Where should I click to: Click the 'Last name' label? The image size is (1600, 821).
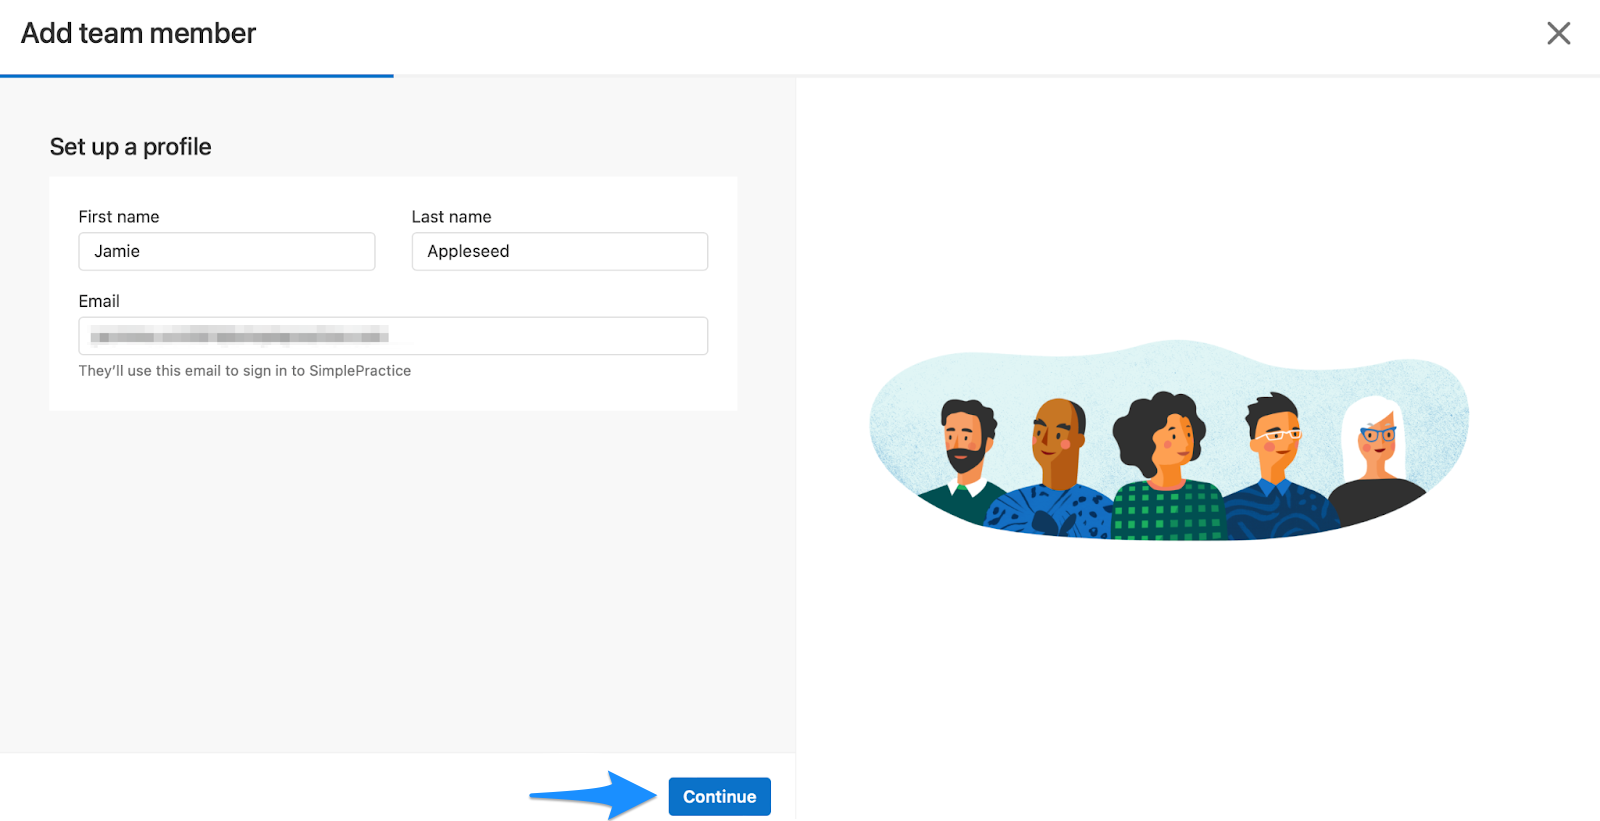point(452,217)
